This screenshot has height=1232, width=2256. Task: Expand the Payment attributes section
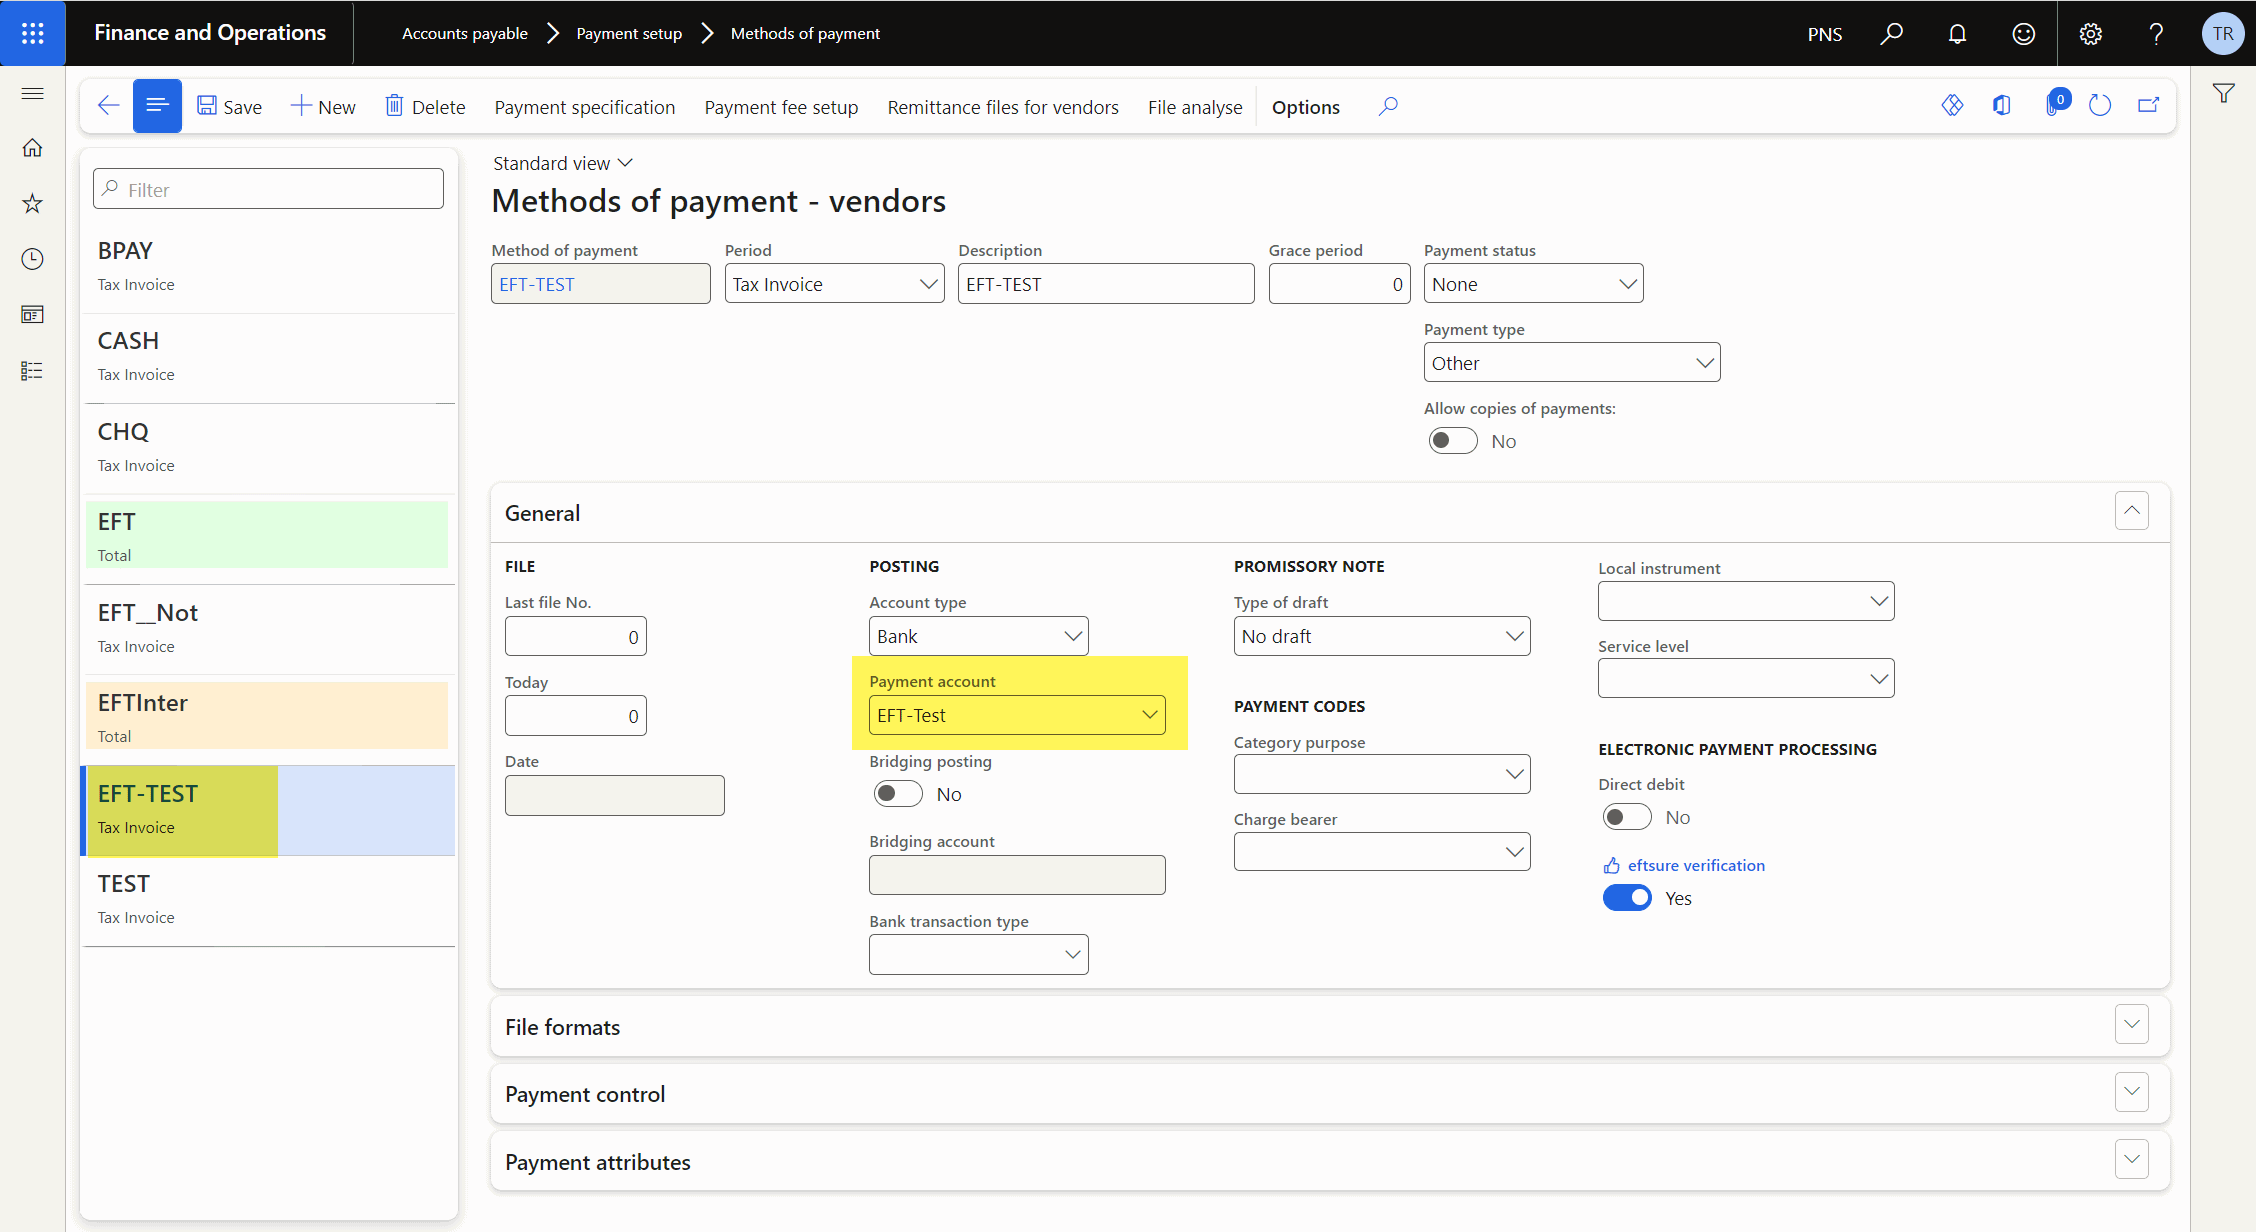click(x=2131, y=1160)
